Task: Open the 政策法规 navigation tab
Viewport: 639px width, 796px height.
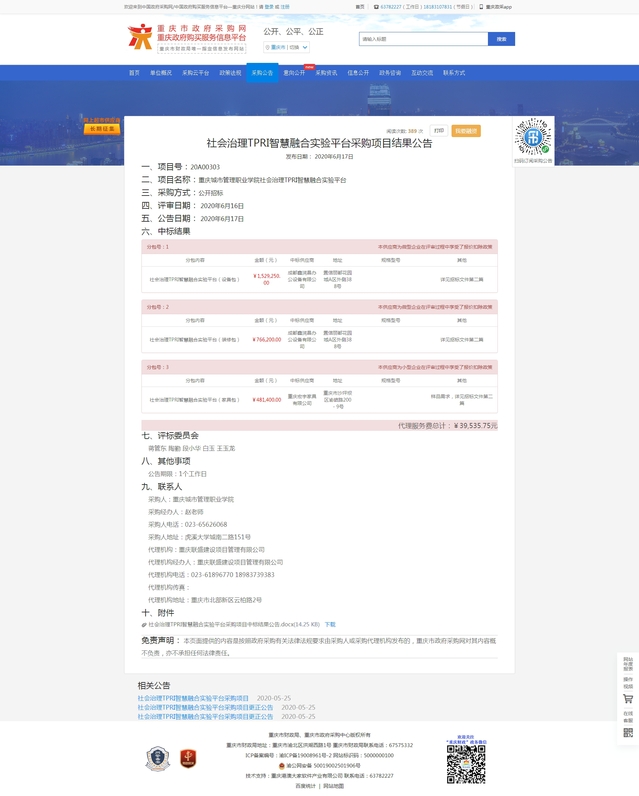Action: pos(230,73)
